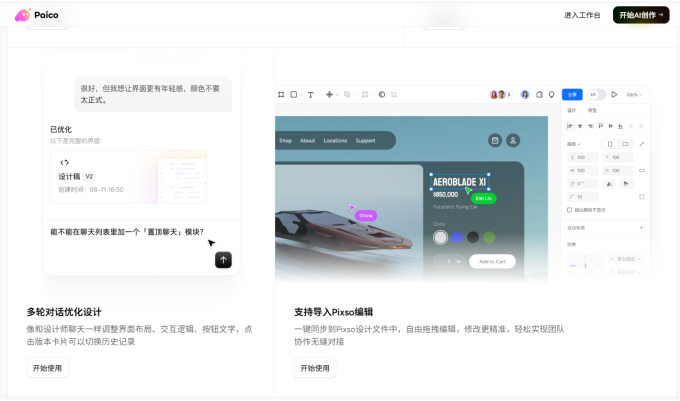Expand the component tool dropdown arrow

coord(337,95)
